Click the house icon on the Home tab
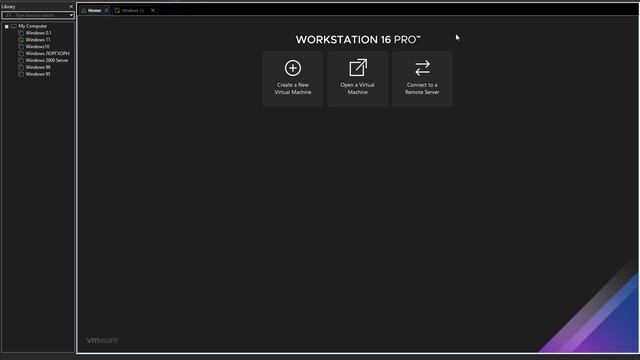640x360 pixels. pos(84,11)
